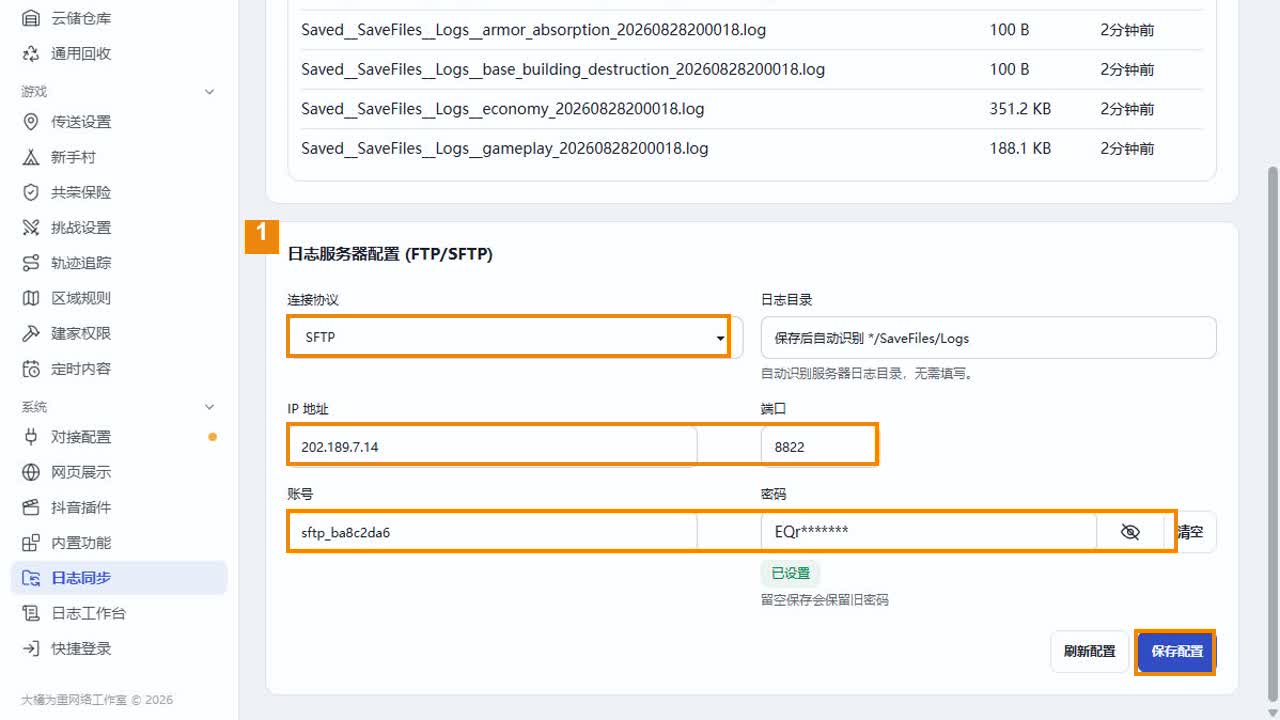This screenshot has width=1280, height=720.
Task: Click the 日志工作台 list icon
Action: pyautogui.click(x=31, y=613)
